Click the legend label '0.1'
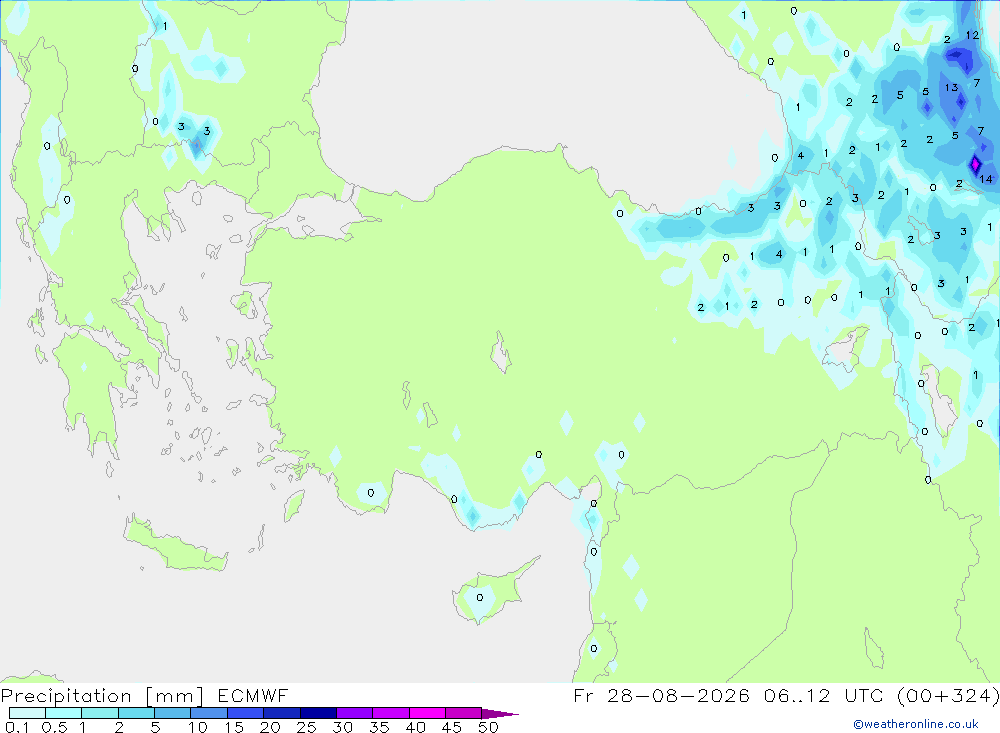The height and width of the screenshot is (733, 1000). coord(17,727)
